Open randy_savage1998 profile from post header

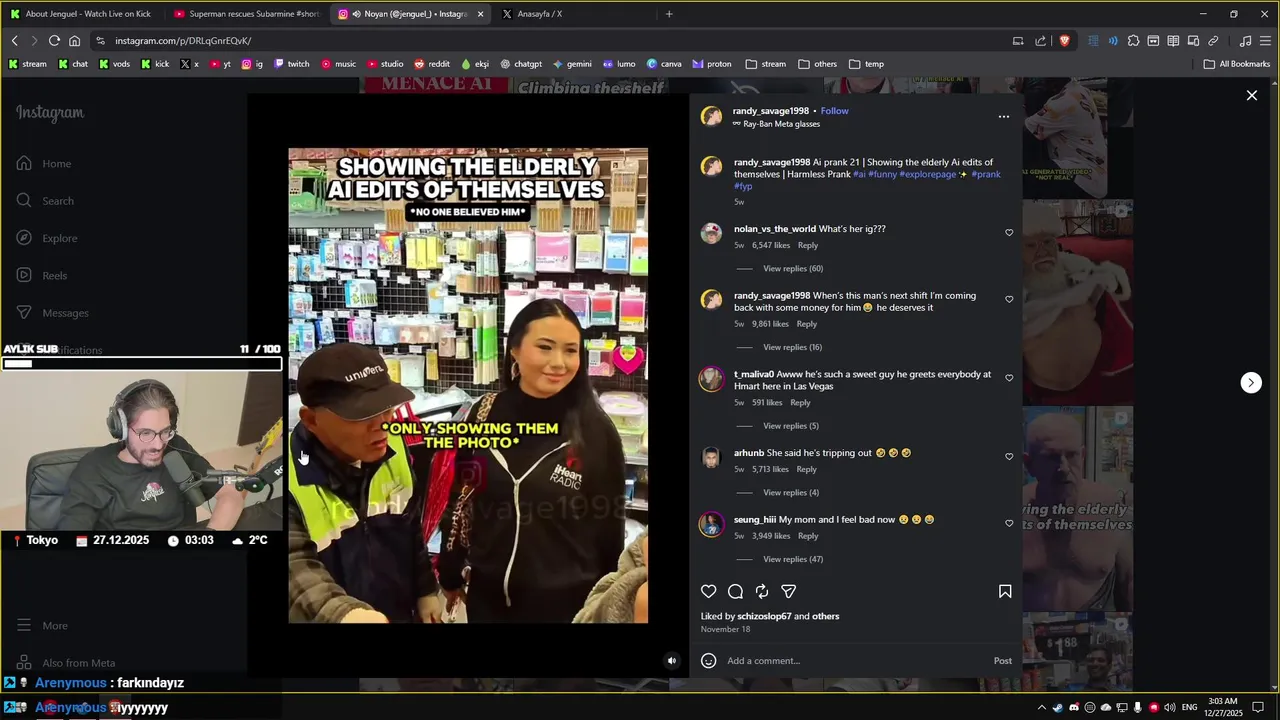tap(770, 111)
